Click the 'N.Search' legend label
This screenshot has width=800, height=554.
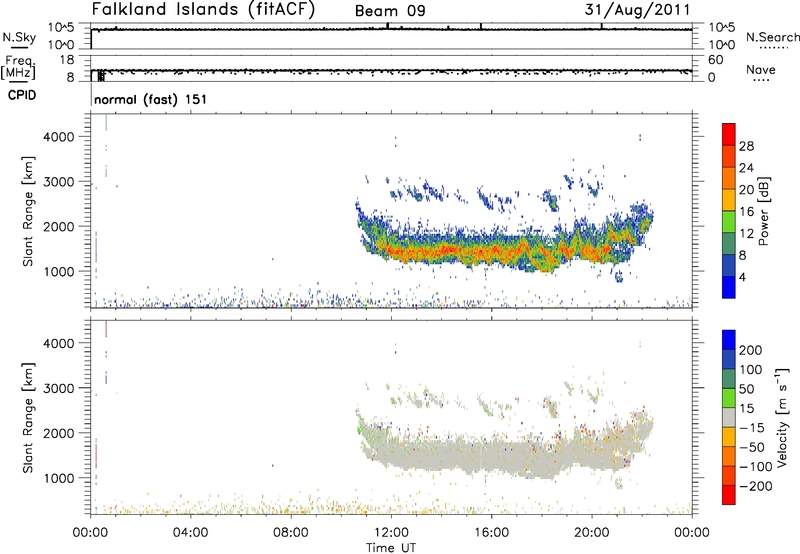pos(773,37)
